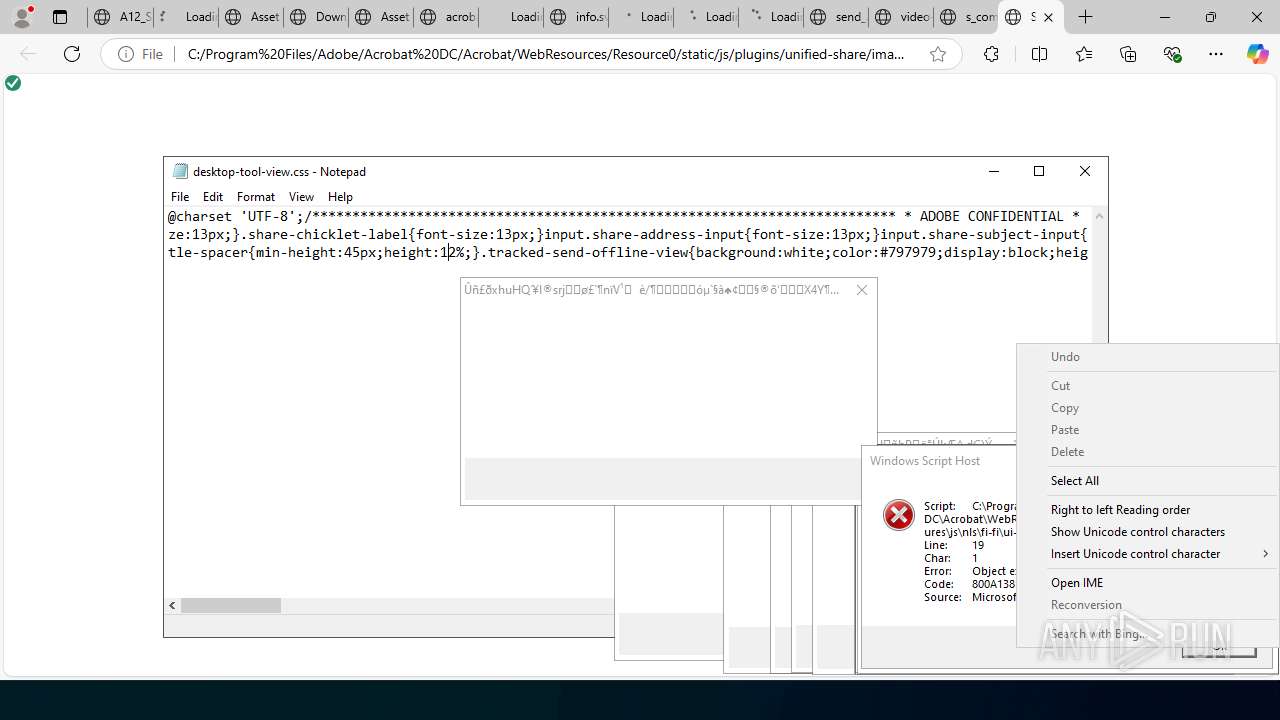Go back to the previous page

pyautogui.click(x=28, y=54)
